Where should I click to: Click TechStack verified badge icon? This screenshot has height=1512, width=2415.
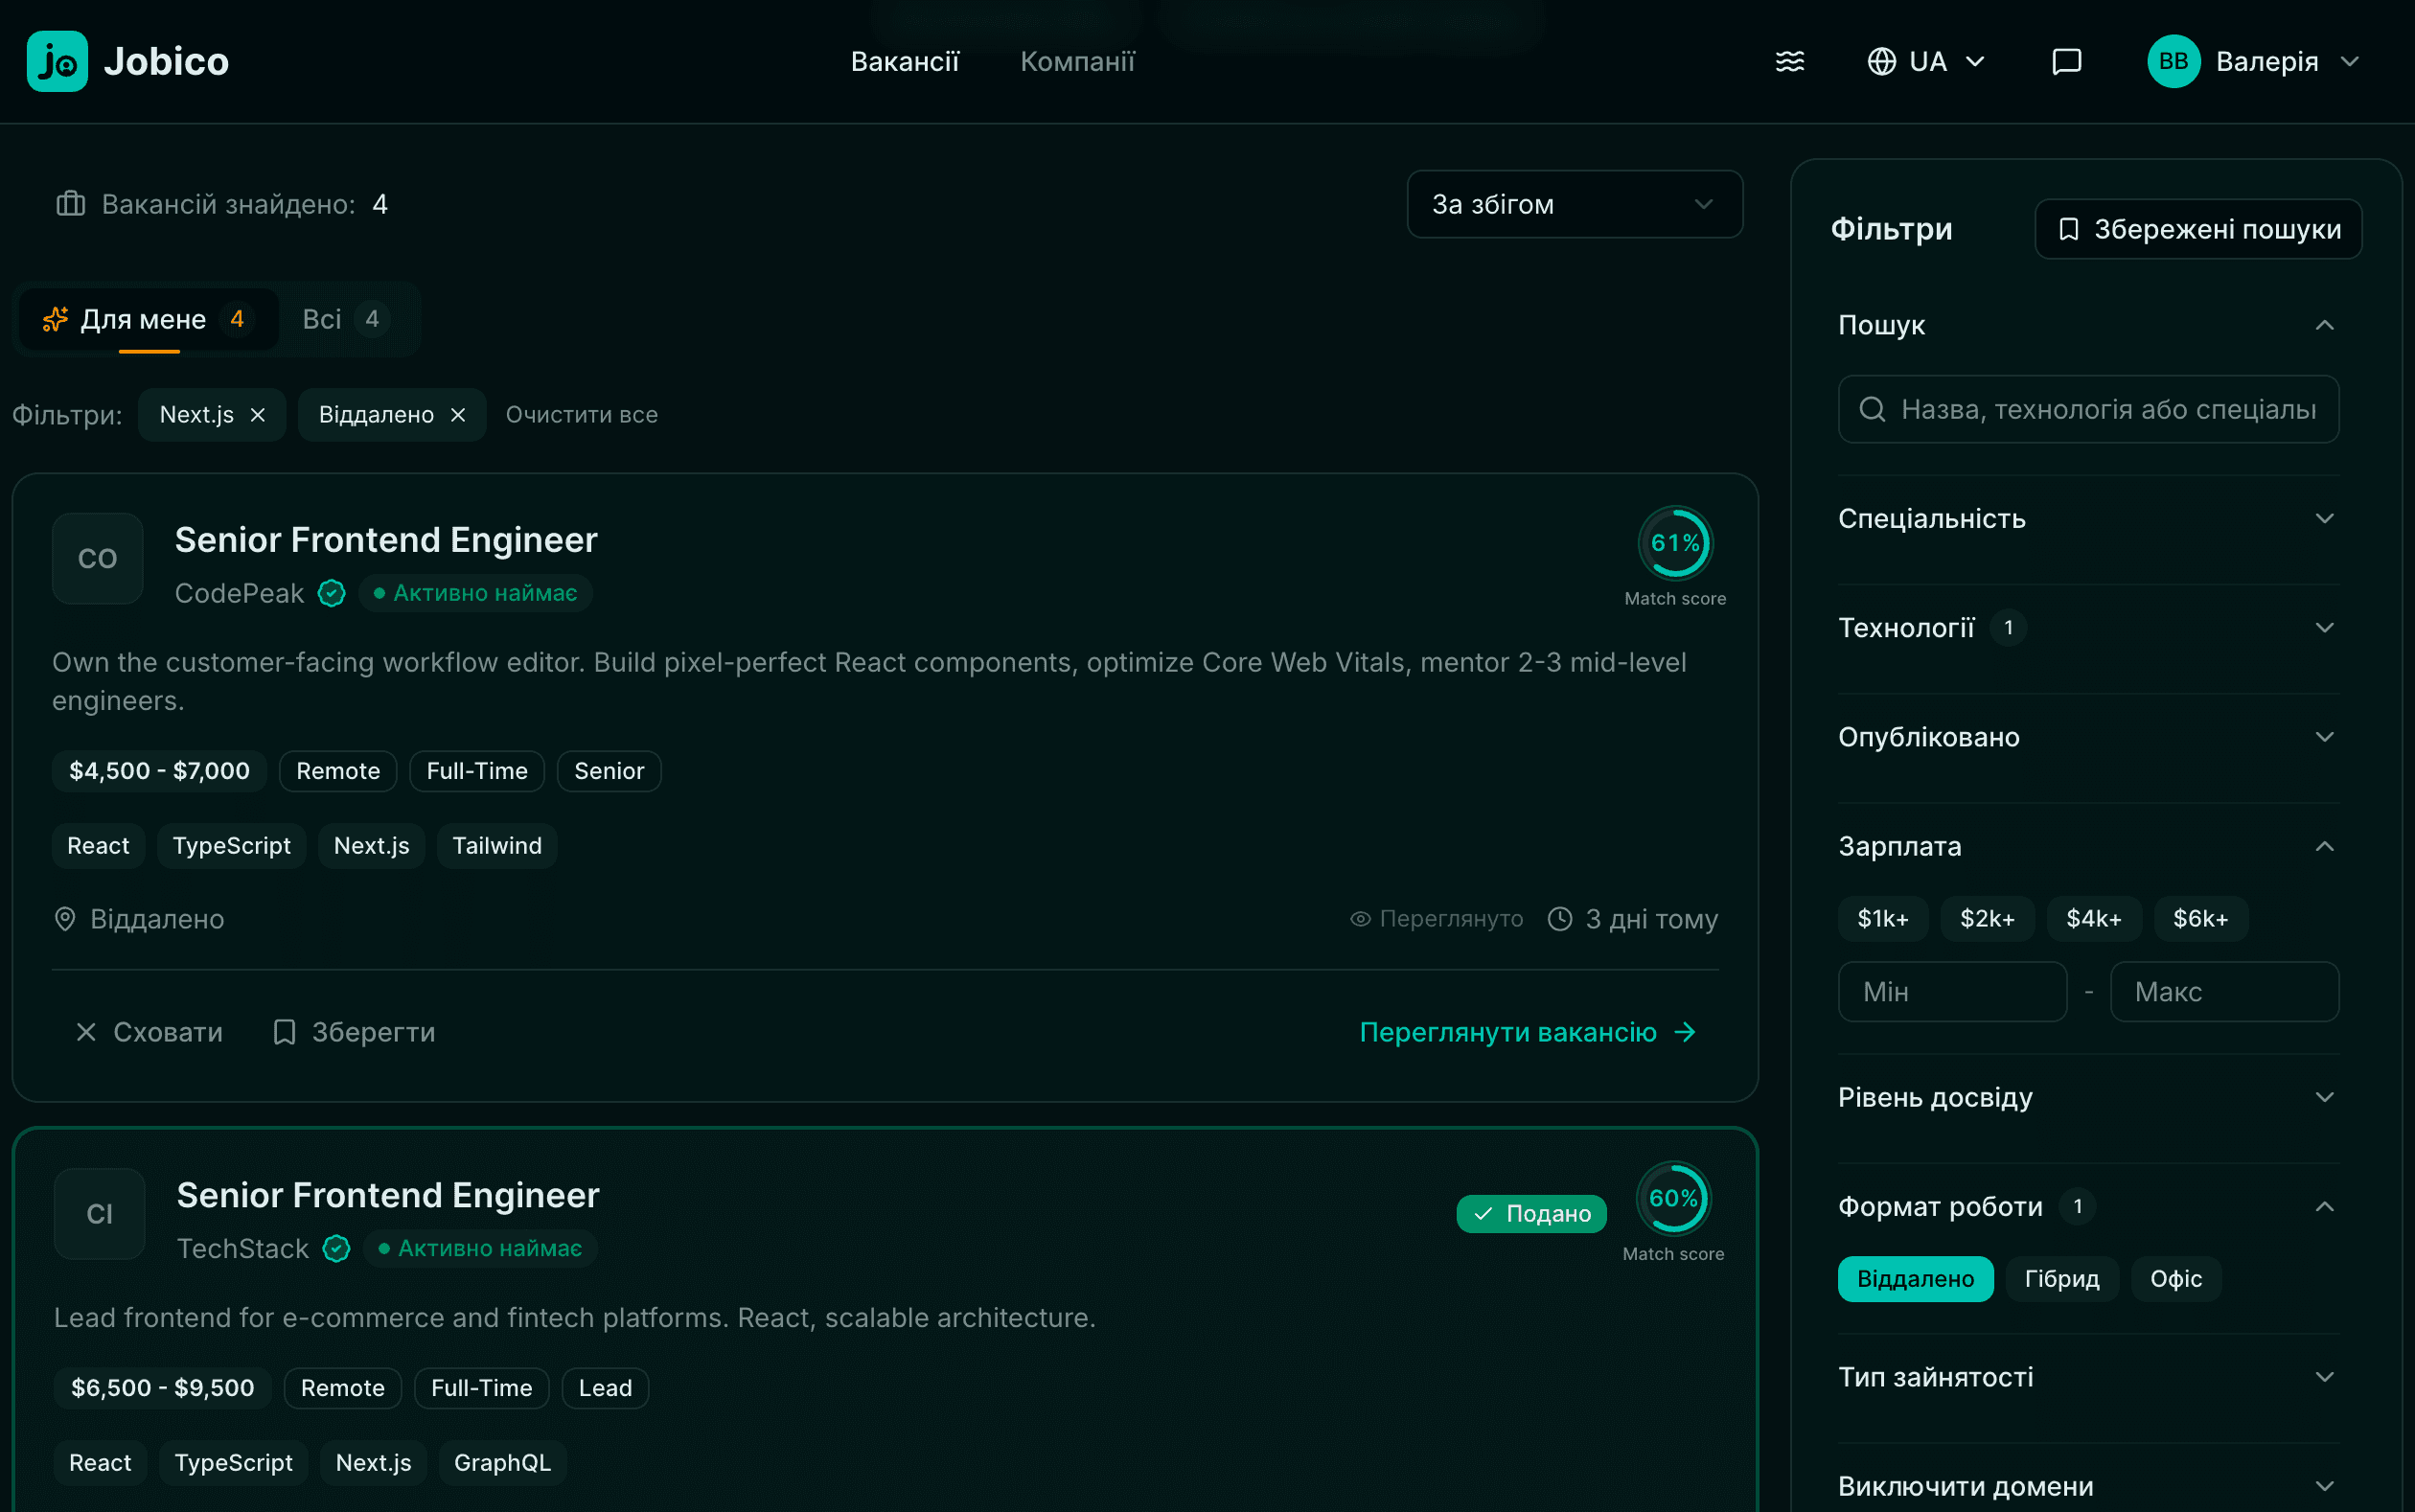click(x=337, y=1248)
